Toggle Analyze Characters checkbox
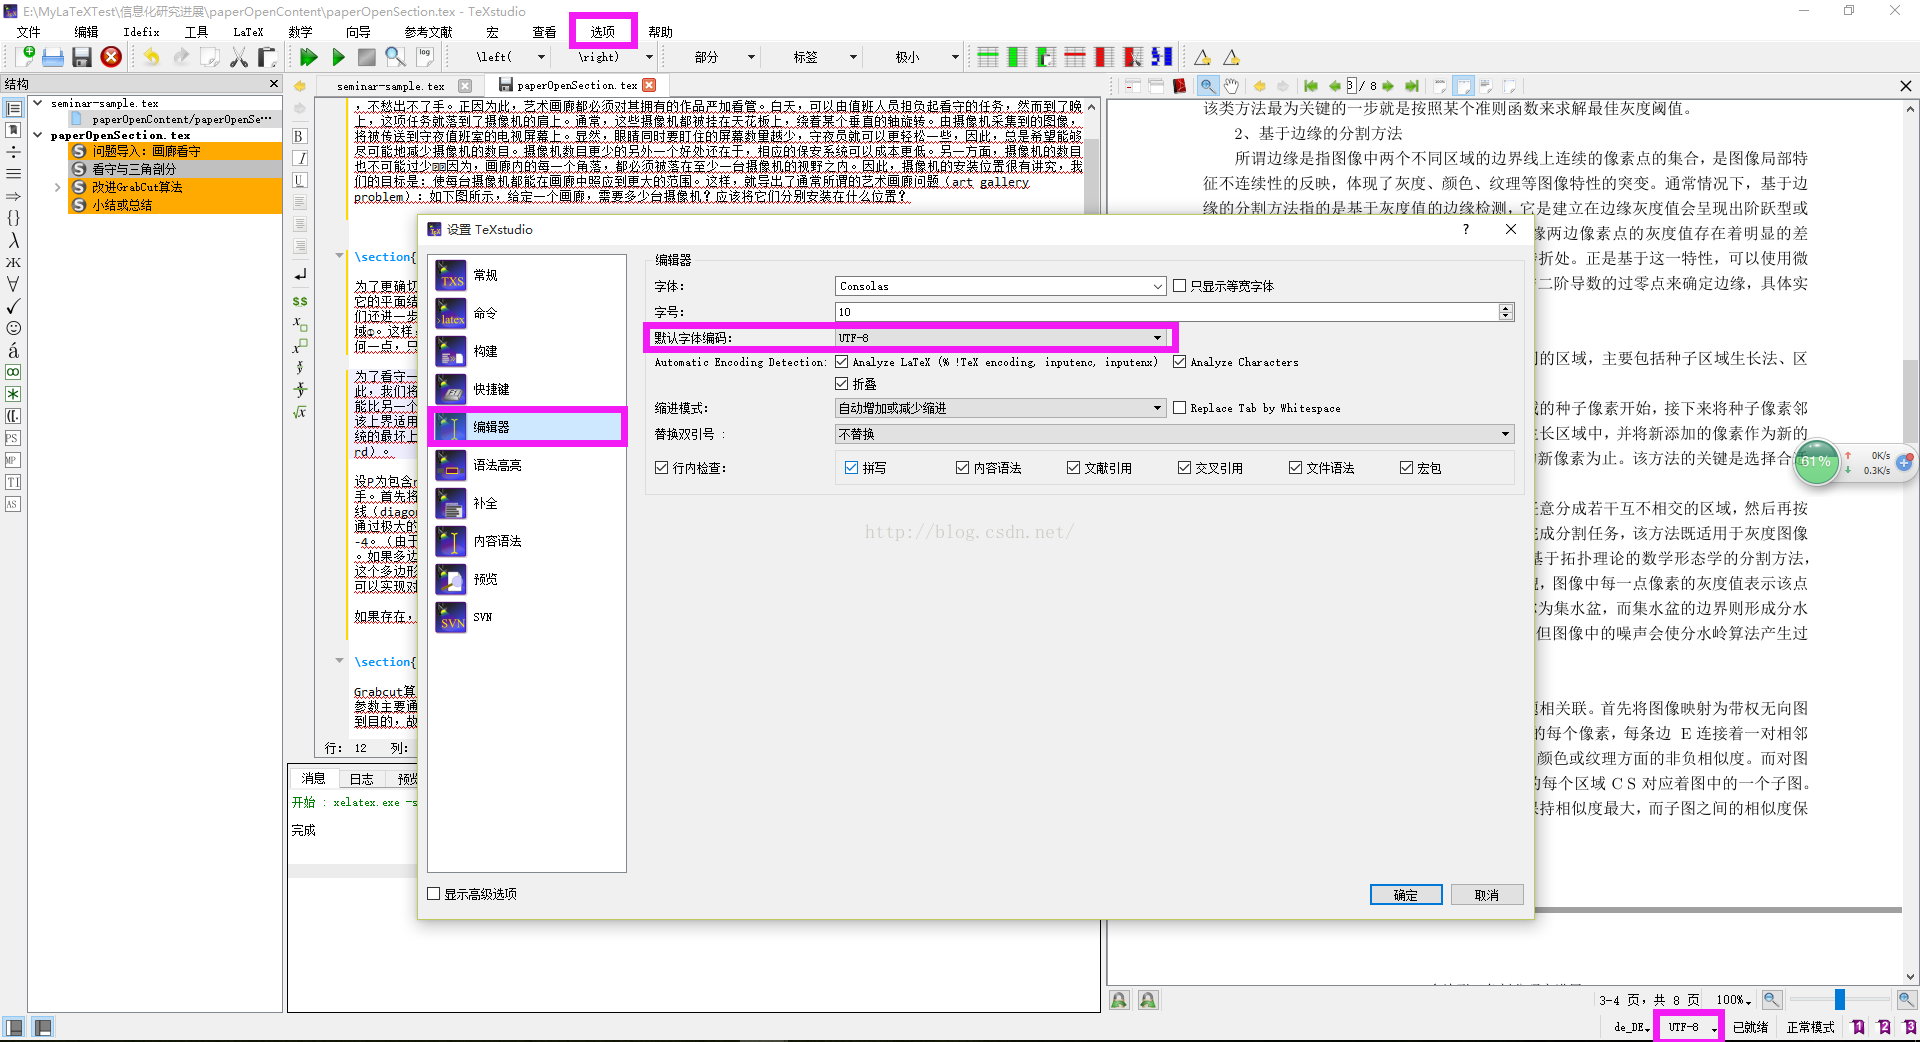Screen dimensions: 1920x1042 1179,362
